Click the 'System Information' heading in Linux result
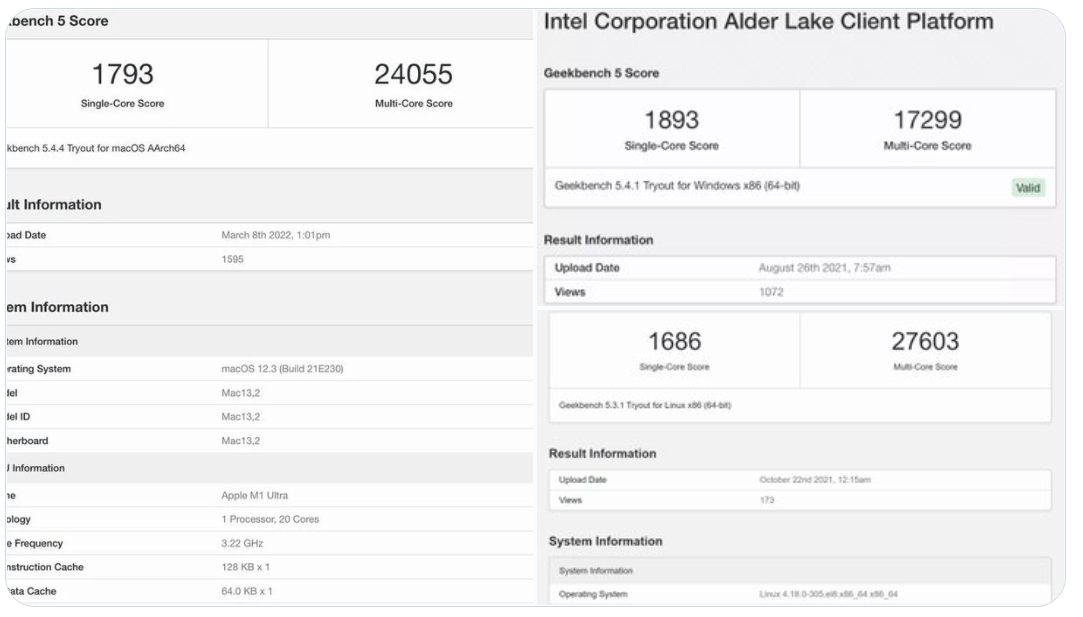The image size is (1083, 617). 605,542
